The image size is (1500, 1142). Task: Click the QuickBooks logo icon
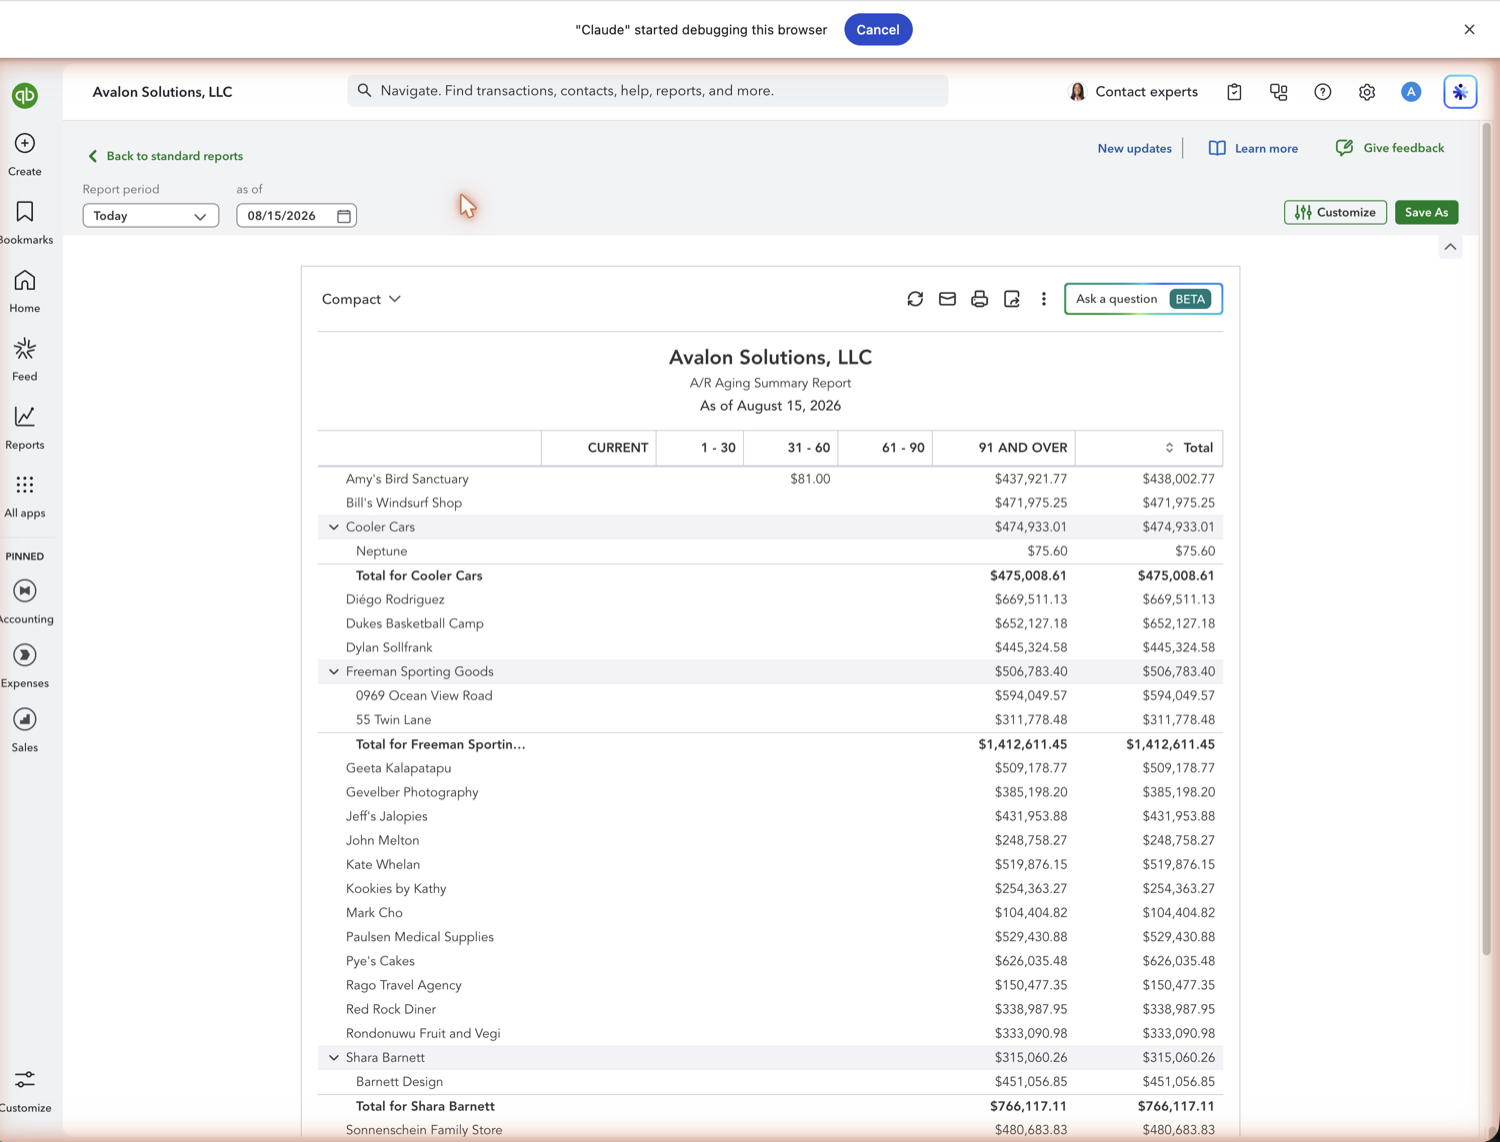click(x=25, y=95)
